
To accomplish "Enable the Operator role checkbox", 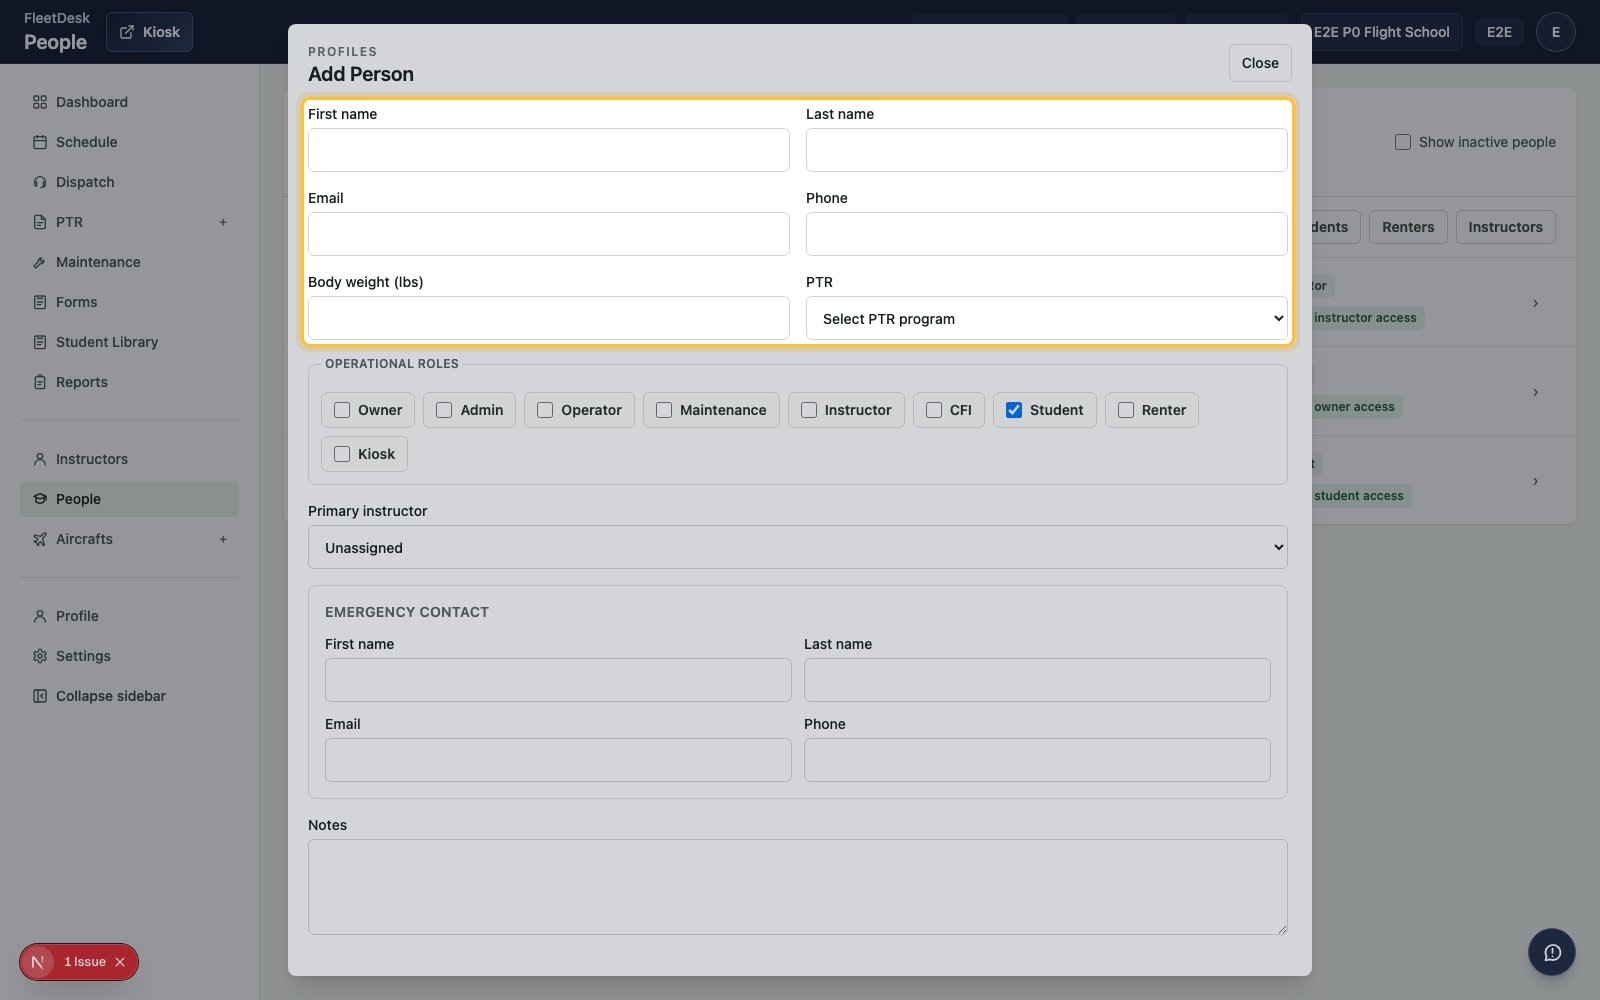I will tap(545, 410).
